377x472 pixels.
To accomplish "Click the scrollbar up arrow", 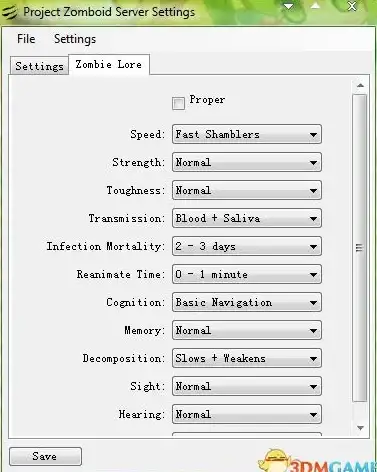I will 360,86.
